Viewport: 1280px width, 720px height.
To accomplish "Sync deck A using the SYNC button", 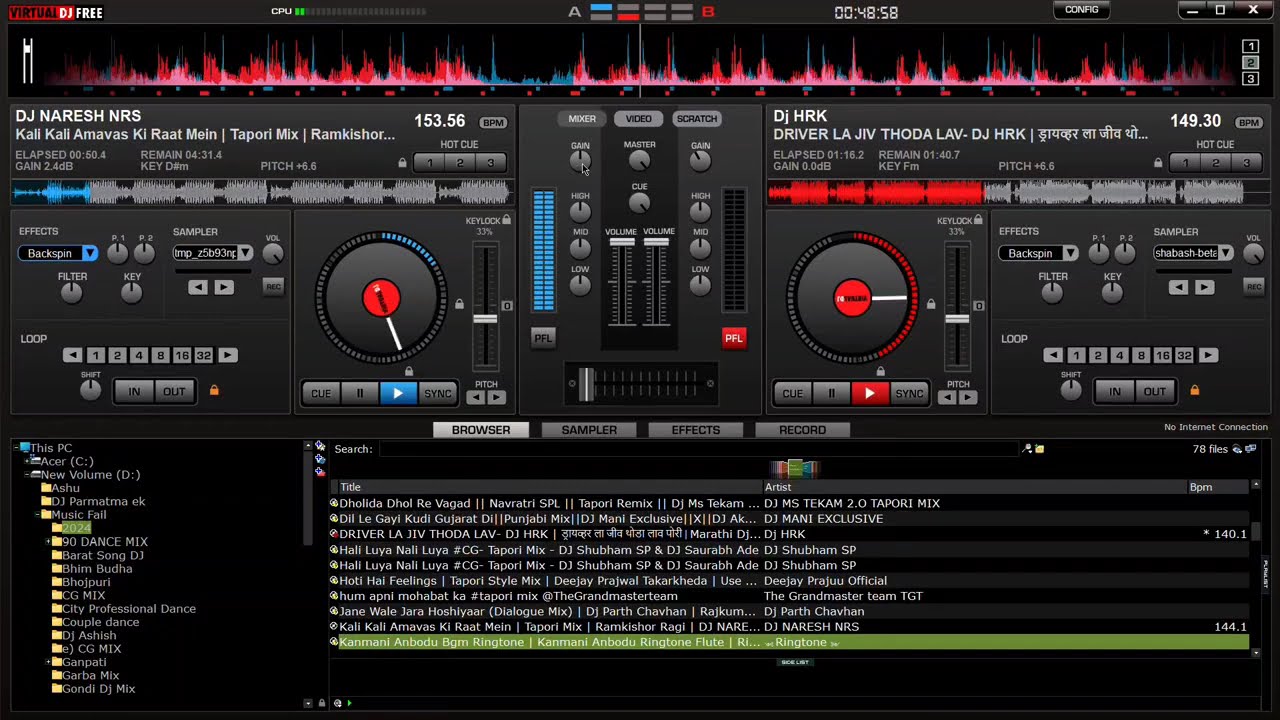I will tap(438, 393).
